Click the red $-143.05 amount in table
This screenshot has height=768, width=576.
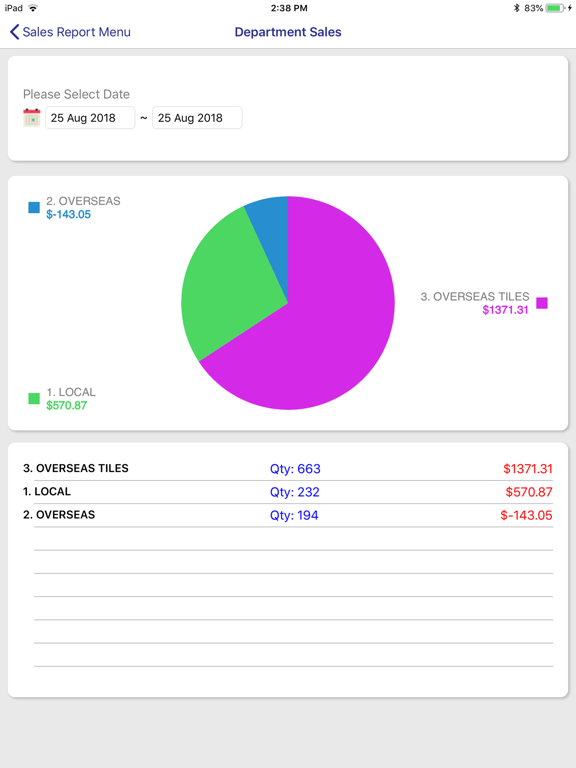[527, 515]
